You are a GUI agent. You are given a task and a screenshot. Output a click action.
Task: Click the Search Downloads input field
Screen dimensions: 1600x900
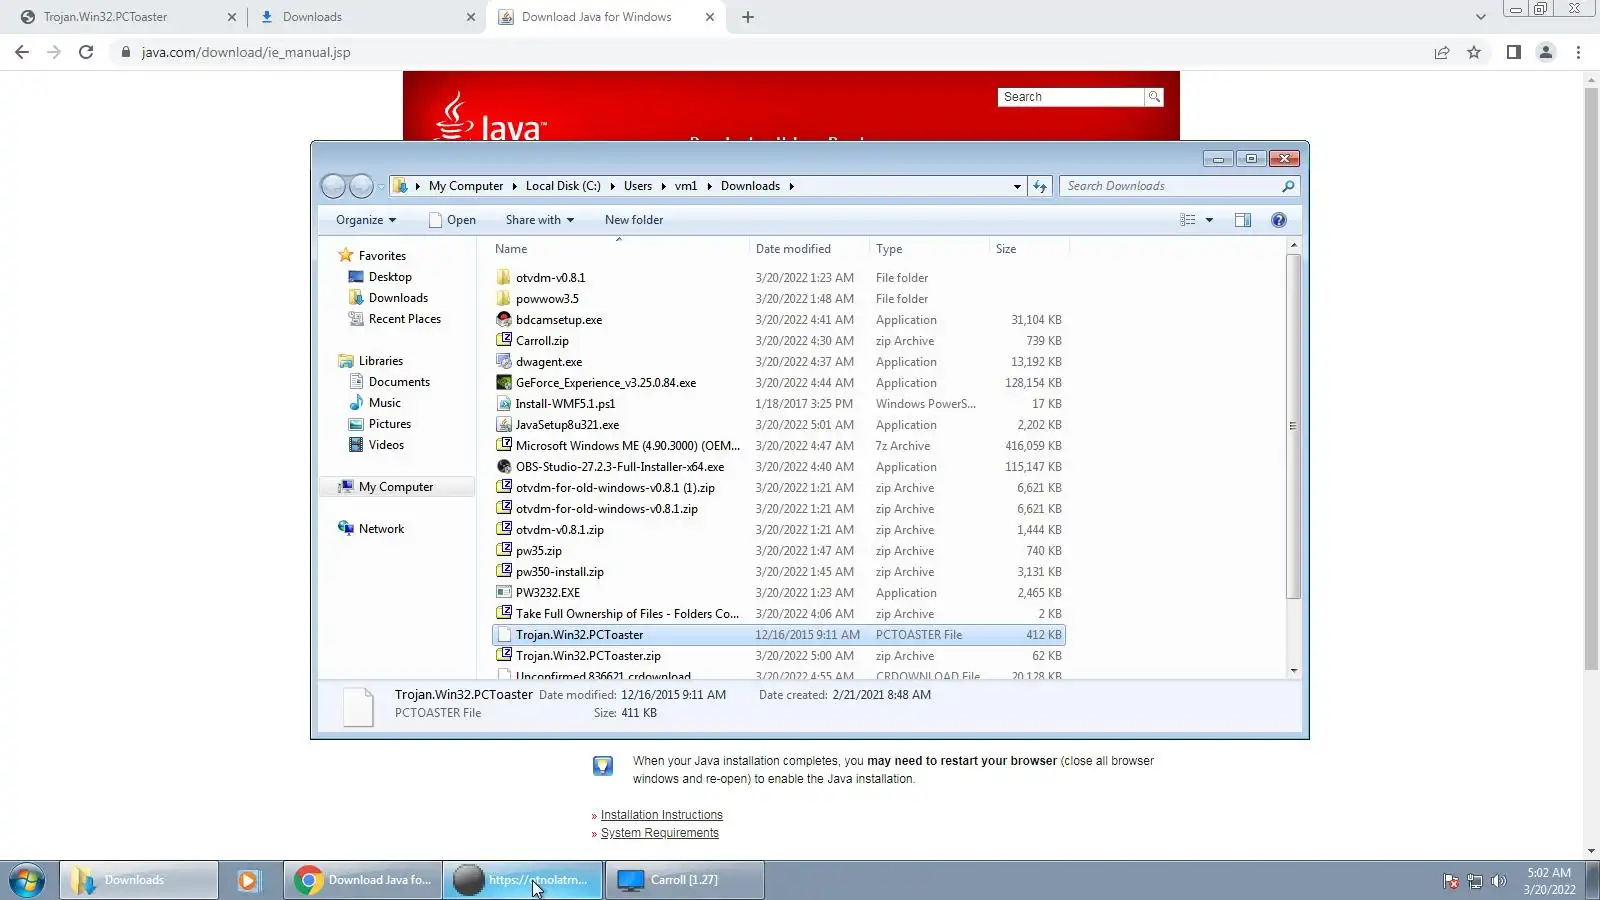(x=1172, y=186)
